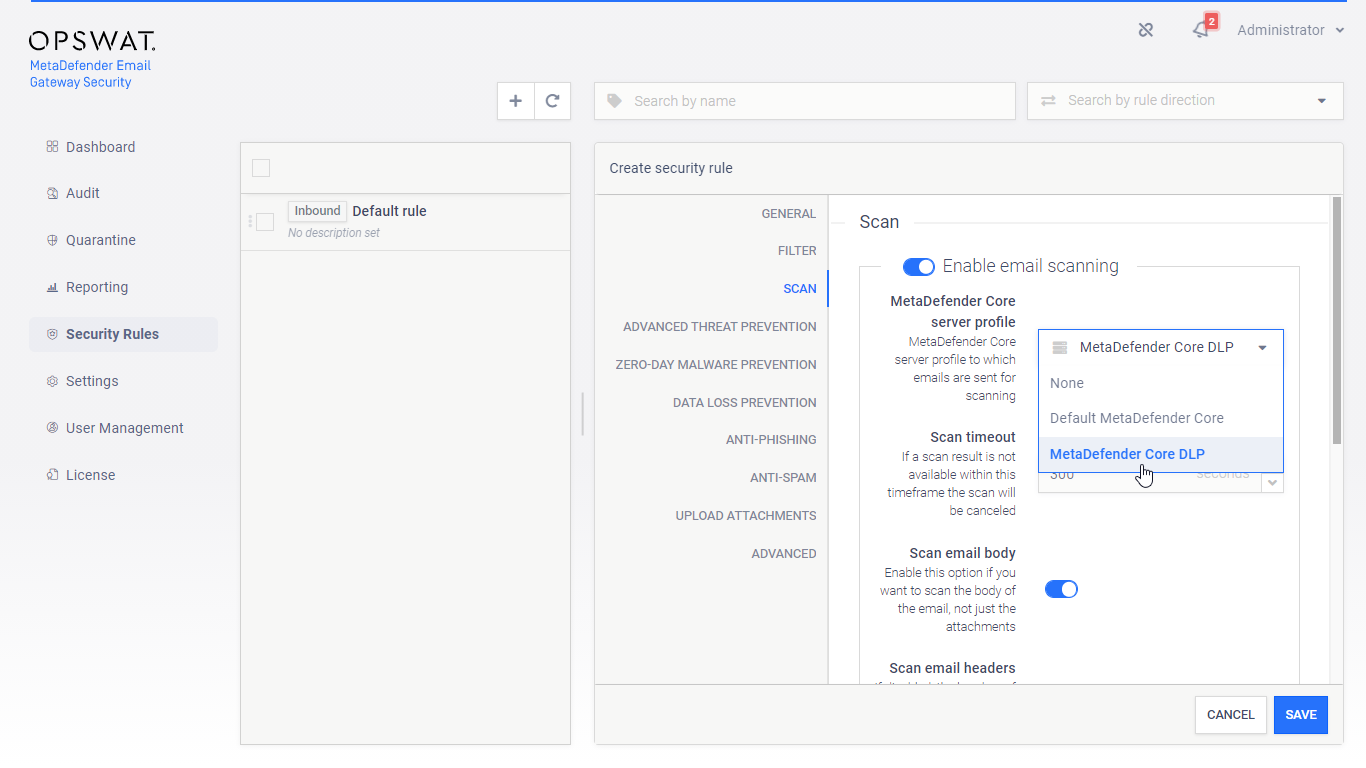The image size is (1366, 768).
Task: Click the CANCEL button
Action: coord(1231,715)
